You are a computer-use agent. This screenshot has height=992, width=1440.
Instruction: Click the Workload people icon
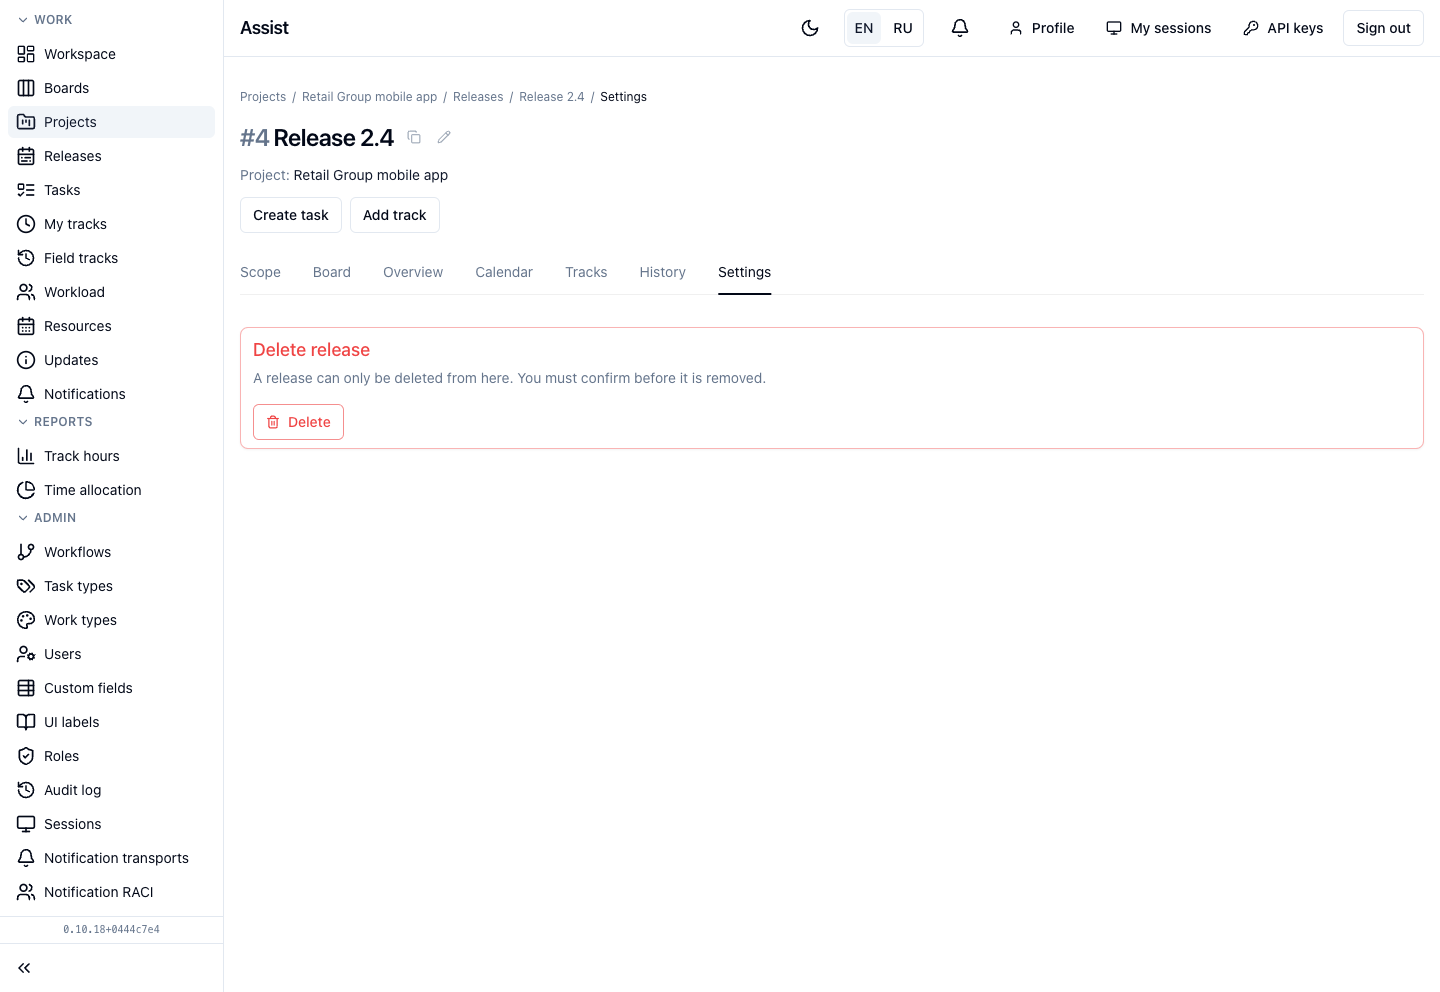point(26,292)
